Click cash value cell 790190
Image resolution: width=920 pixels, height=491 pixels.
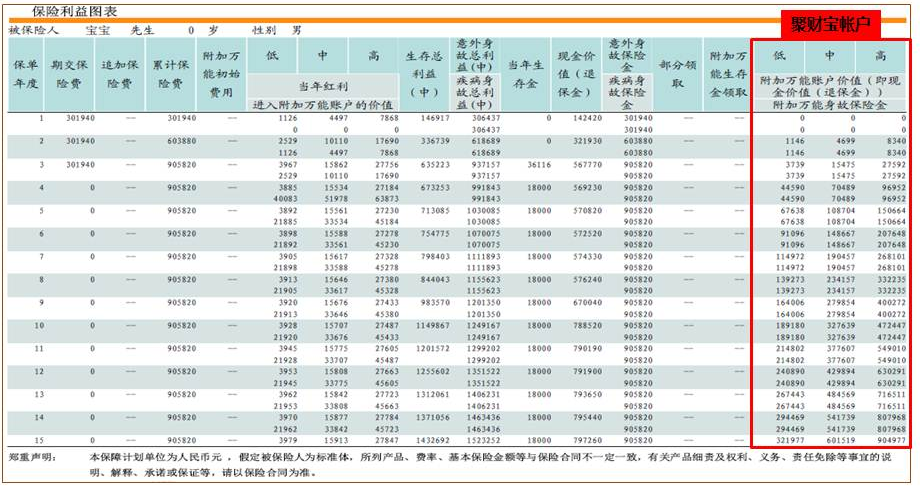(587, 348)
